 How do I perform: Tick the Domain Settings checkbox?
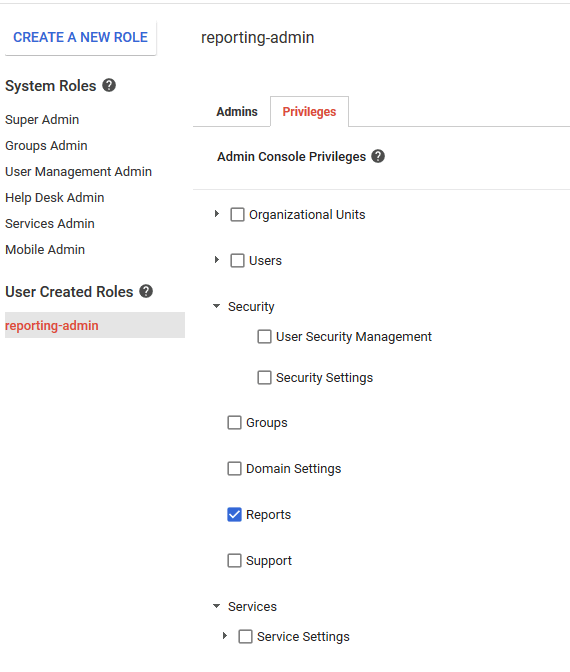(234, 468)
